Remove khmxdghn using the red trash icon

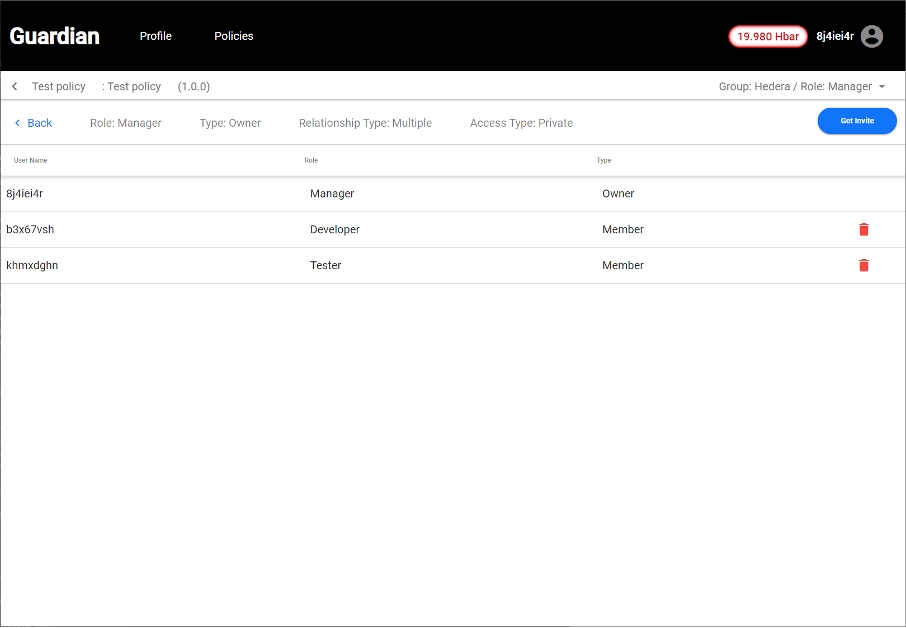point(864,266)
